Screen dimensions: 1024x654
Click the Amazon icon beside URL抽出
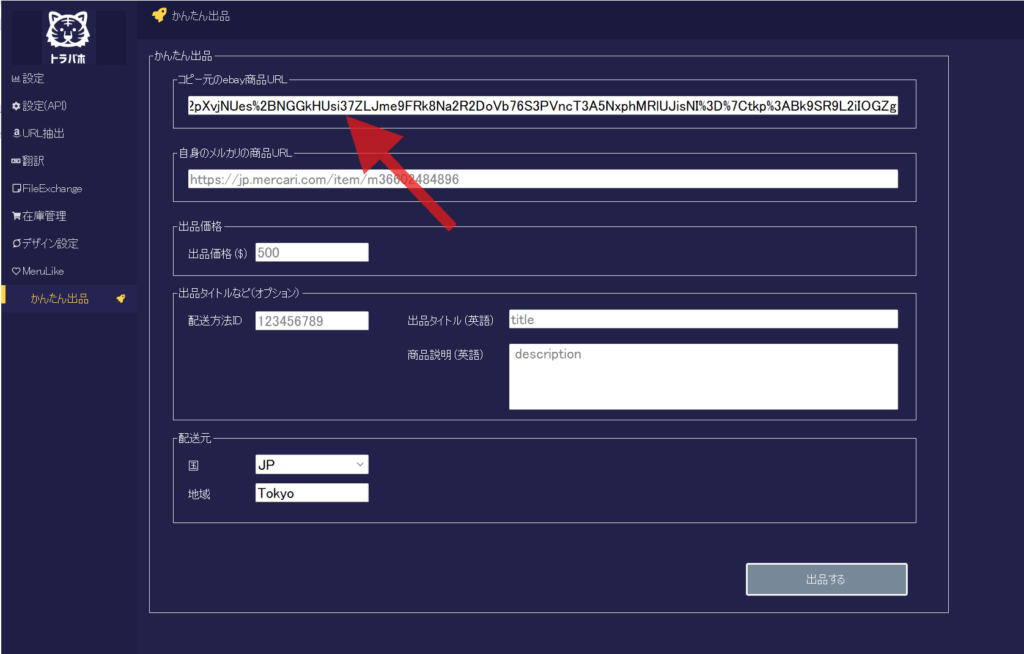click(x=15, y=133)
